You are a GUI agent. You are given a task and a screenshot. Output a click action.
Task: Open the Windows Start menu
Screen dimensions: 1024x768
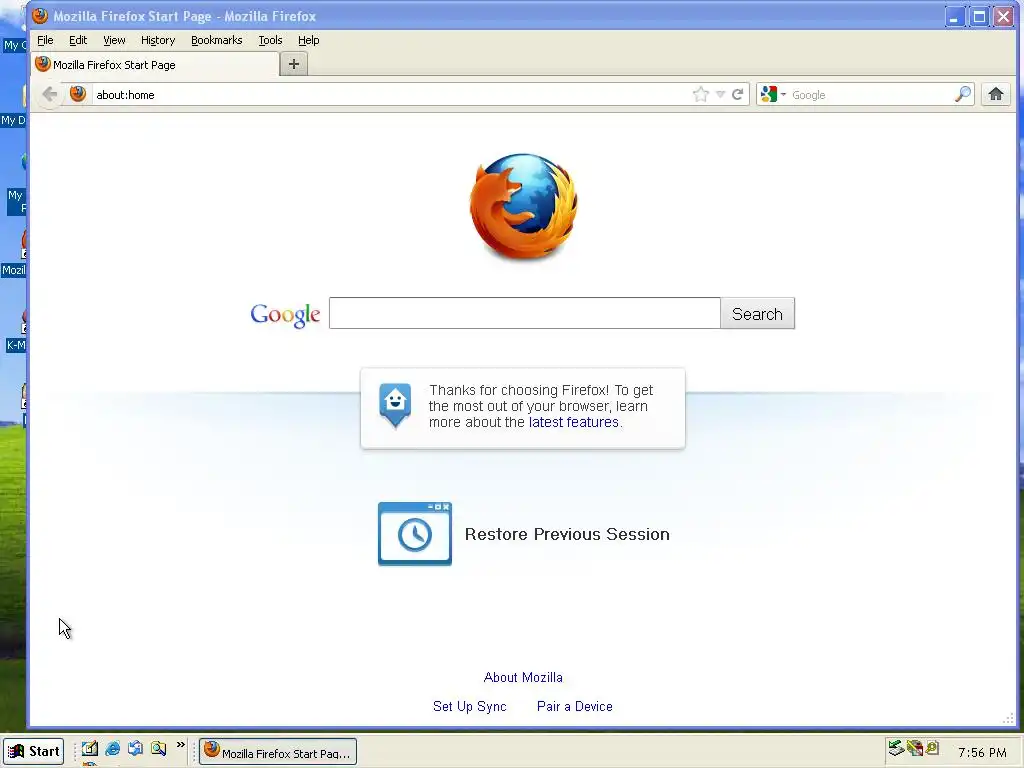tap(33, 751)
